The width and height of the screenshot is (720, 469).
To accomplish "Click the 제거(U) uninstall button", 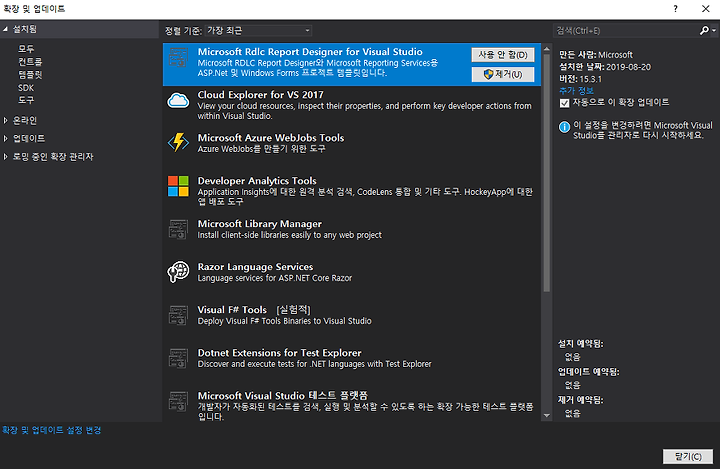I will [x=503, y=74].
